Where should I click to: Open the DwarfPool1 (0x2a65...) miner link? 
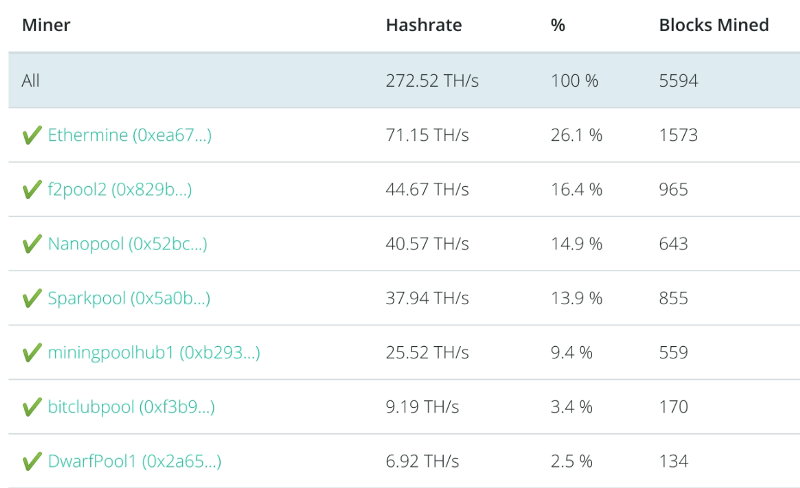(134, 461)
